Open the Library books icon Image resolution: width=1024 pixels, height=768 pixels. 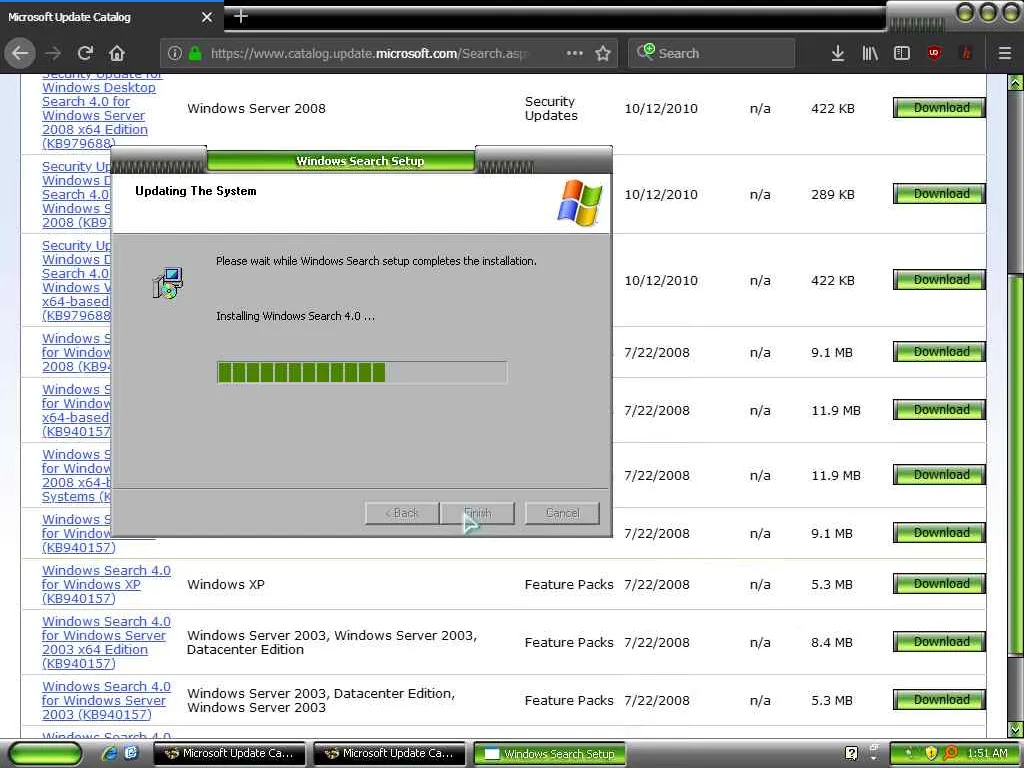point(870,54)
